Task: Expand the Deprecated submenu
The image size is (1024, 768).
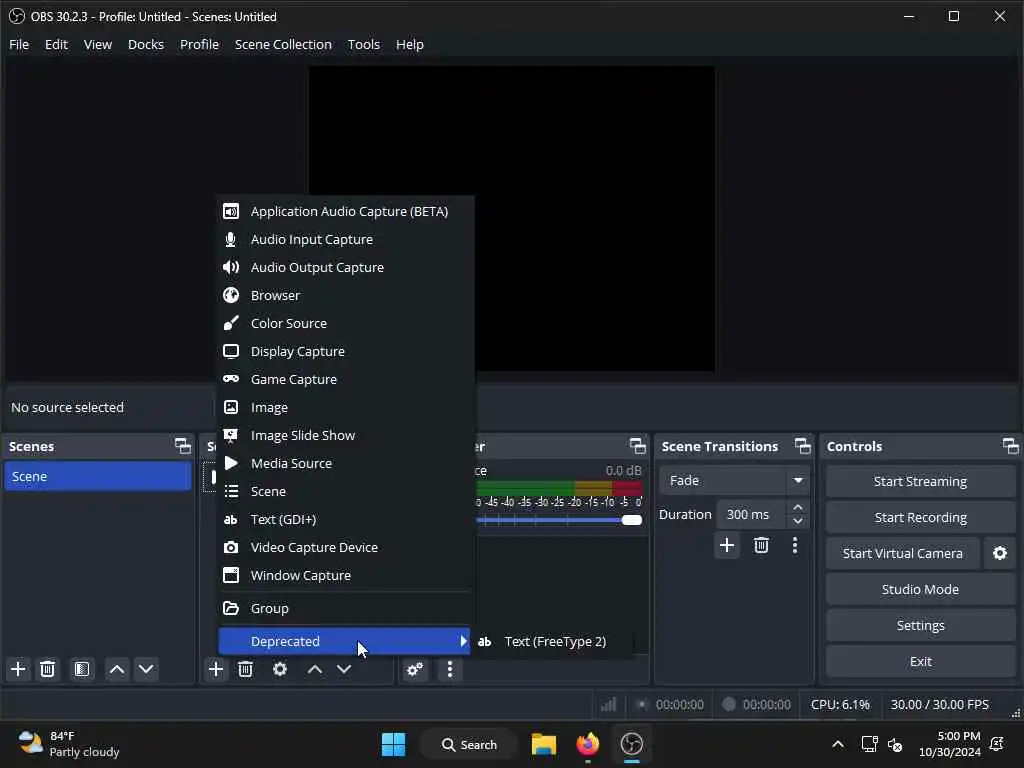Action: (344, 641)
